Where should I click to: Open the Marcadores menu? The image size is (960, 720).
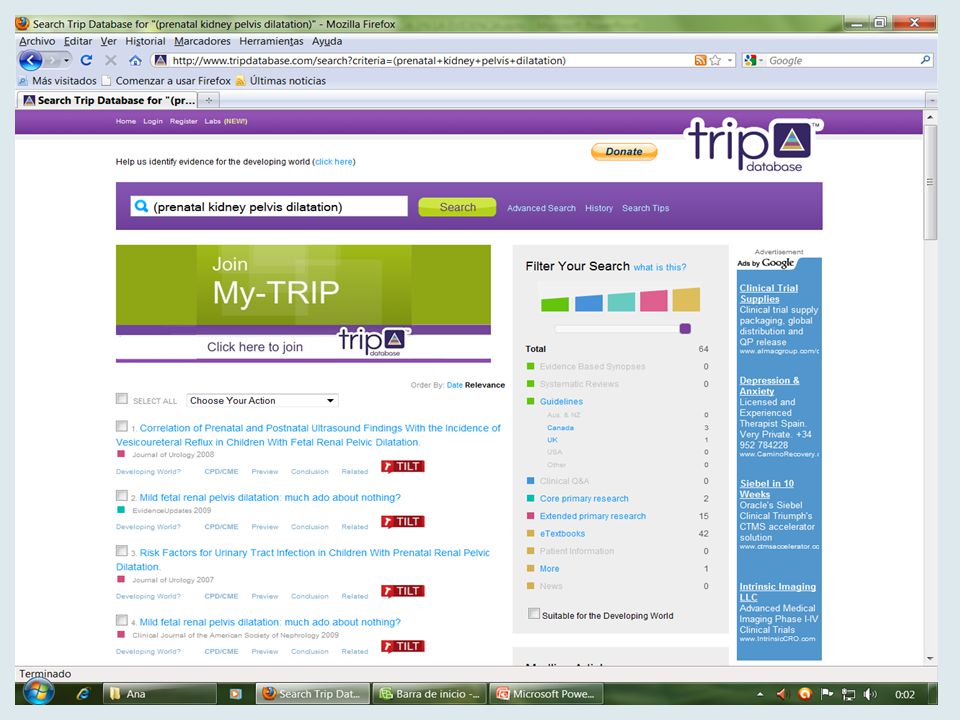(202, 41)
